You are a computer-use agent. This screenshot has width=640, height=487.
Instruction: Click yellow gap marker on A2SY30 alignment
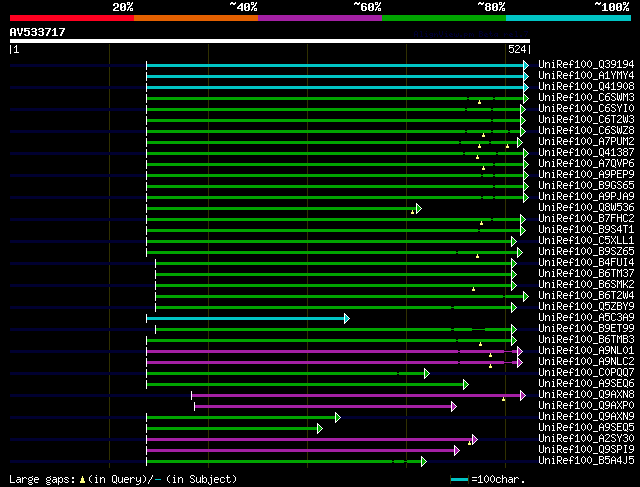point(469,443)
